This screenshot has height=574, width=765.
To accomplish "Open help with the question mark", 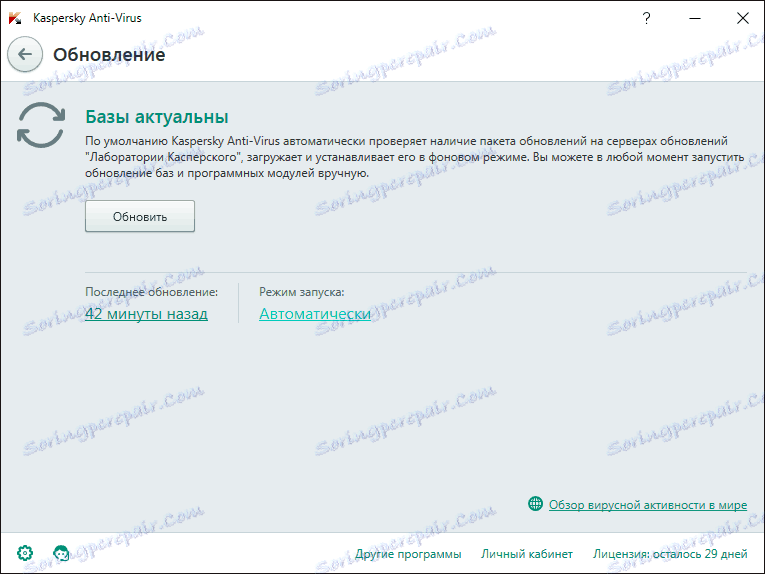I will tap(646, 18).
